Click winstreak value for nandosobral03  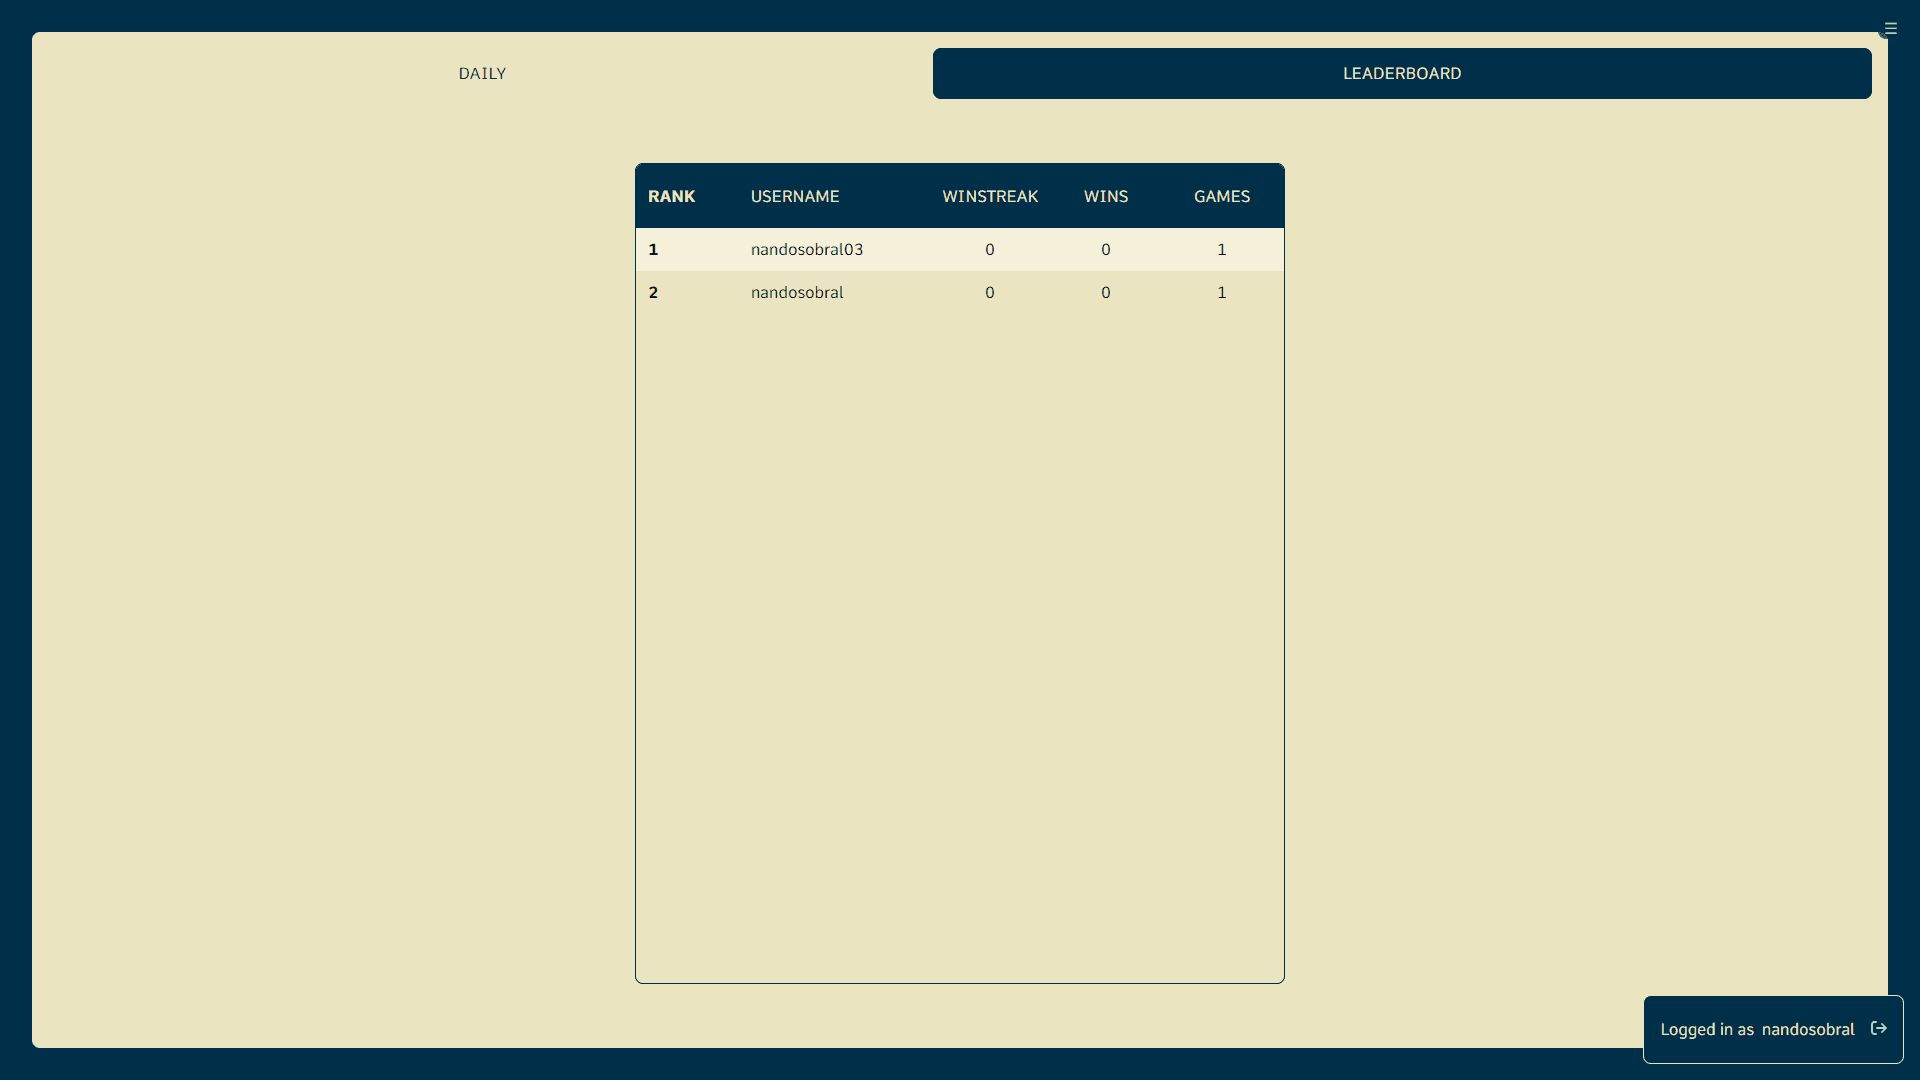click(990, 249)
